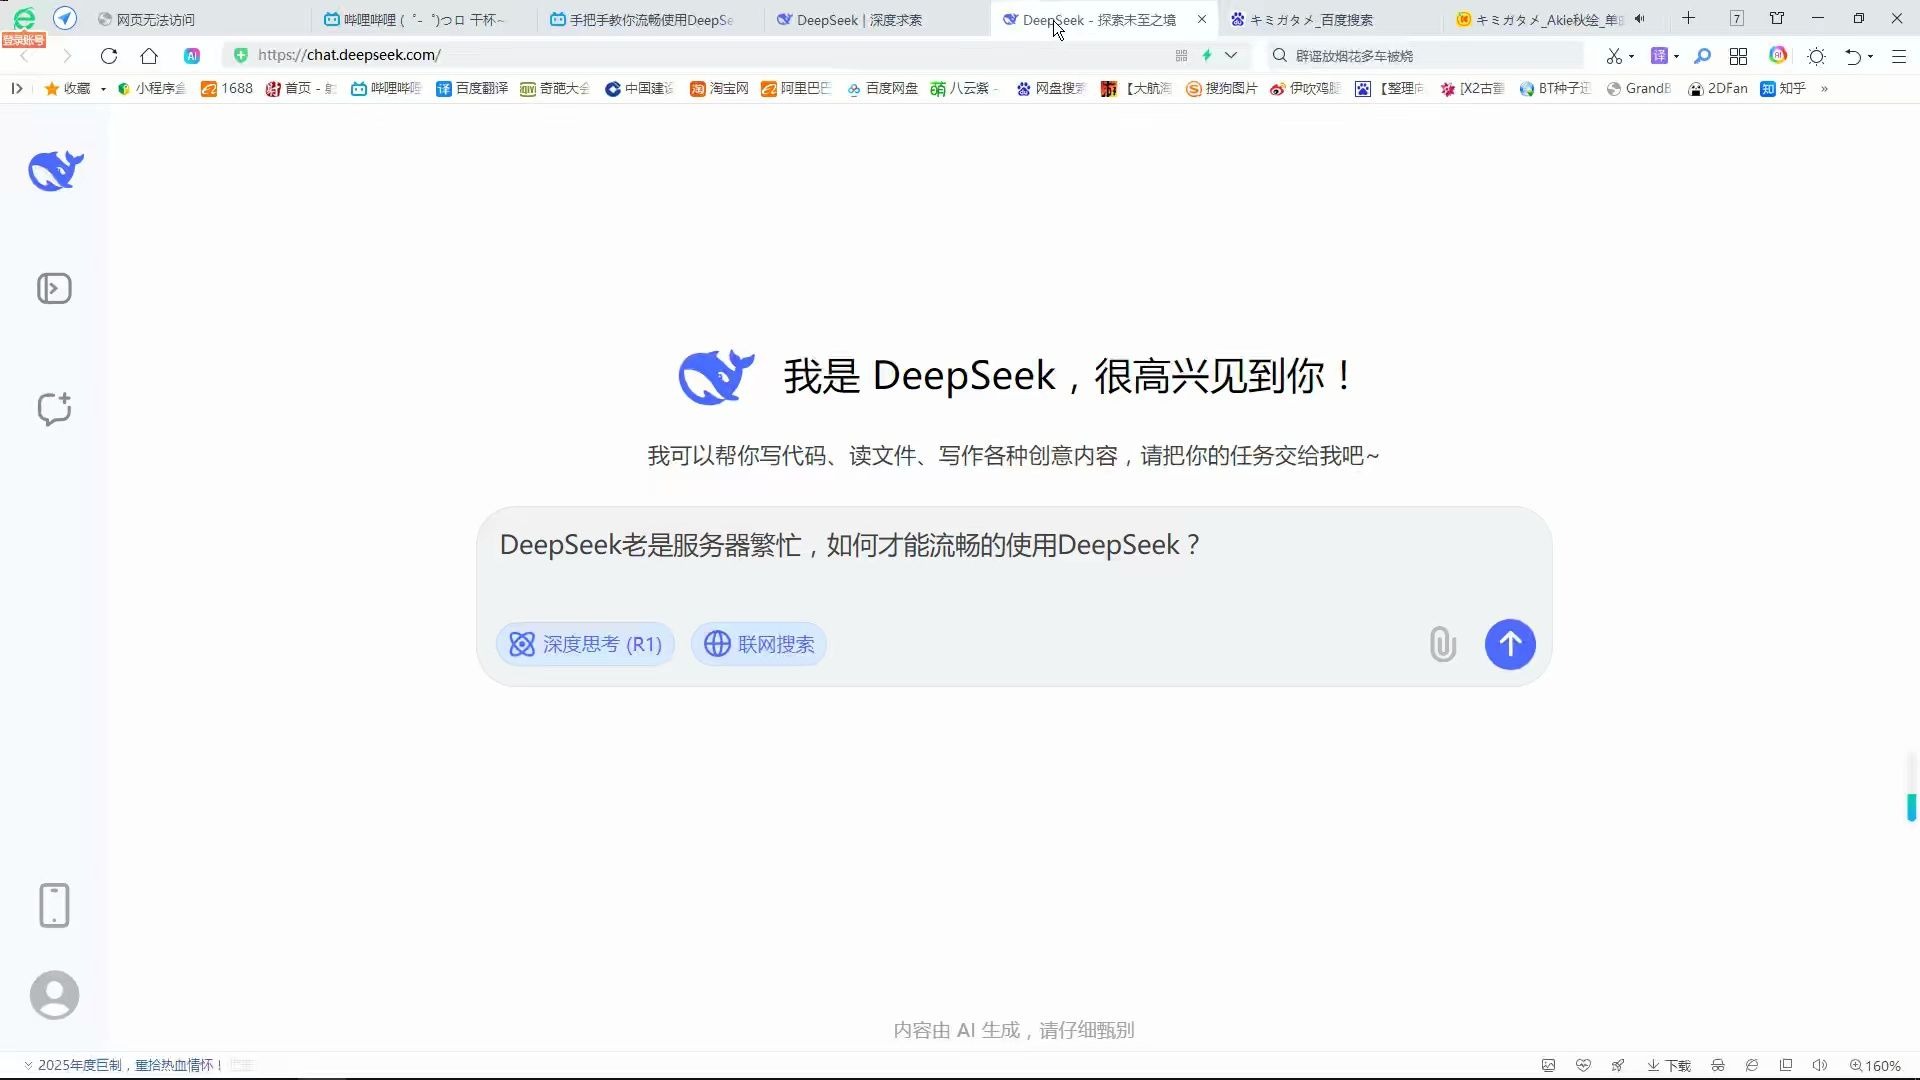Send the message with the arrow button

click(1509, 644)
